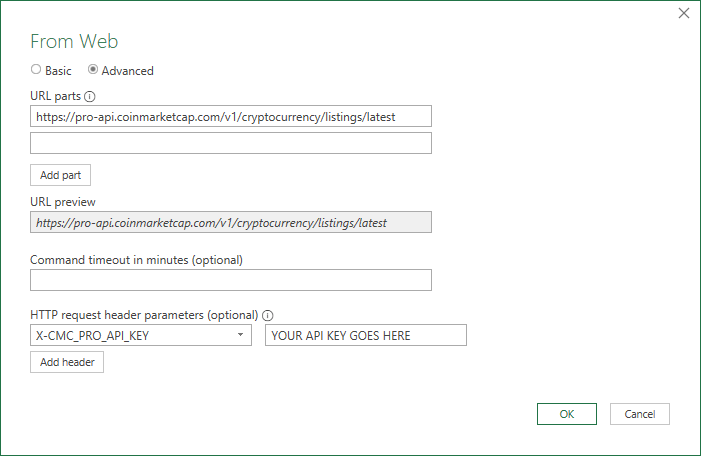Click the Command timeout in minutes field
Viewport: 701px width, 456px height.
230,280
